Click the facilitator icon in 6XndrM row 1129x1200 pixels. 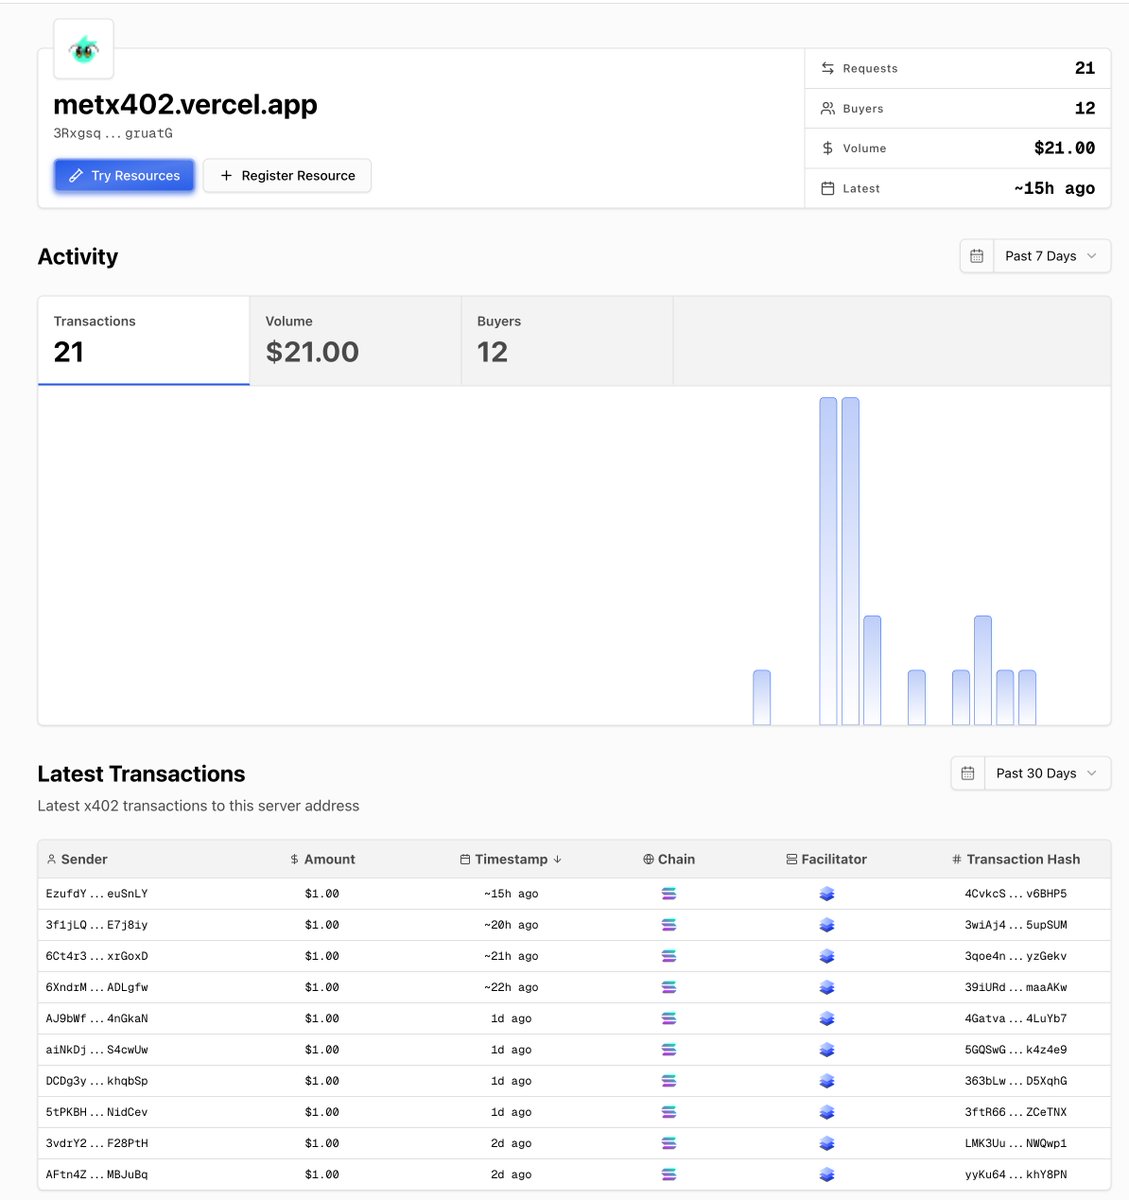point(827,987)
